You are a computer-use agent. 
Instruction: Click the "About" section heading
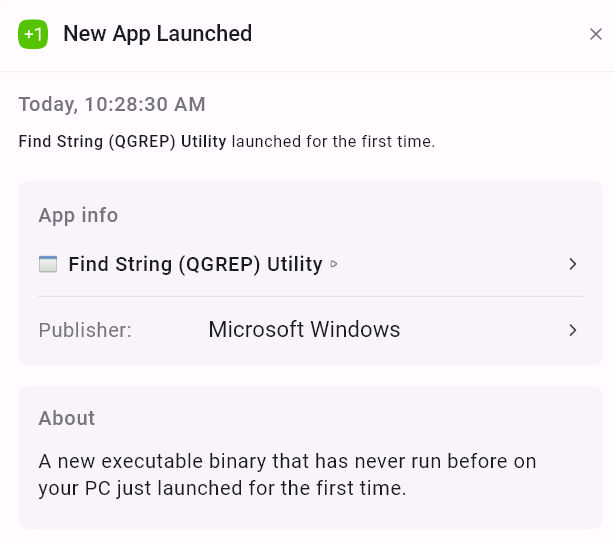click(x=67, y=418)
